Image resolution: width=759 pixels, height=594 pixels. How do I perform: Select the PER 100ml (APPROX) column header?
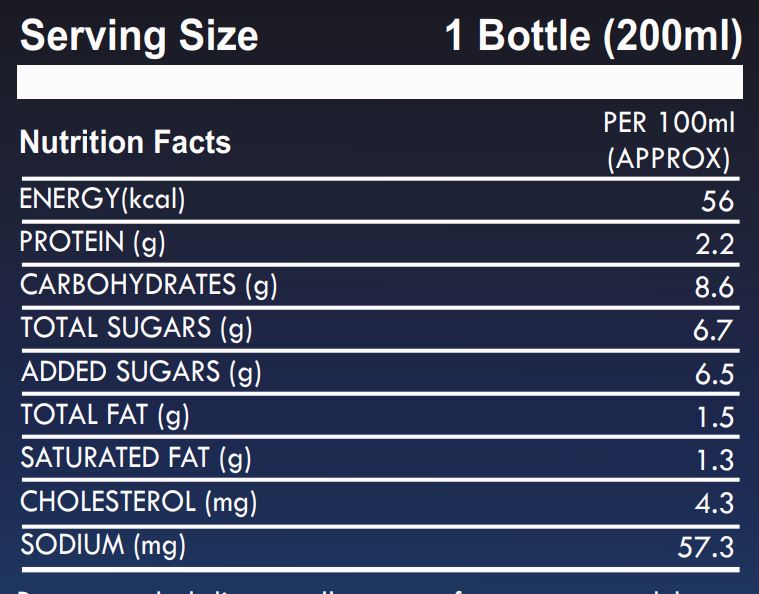(669, 142)
